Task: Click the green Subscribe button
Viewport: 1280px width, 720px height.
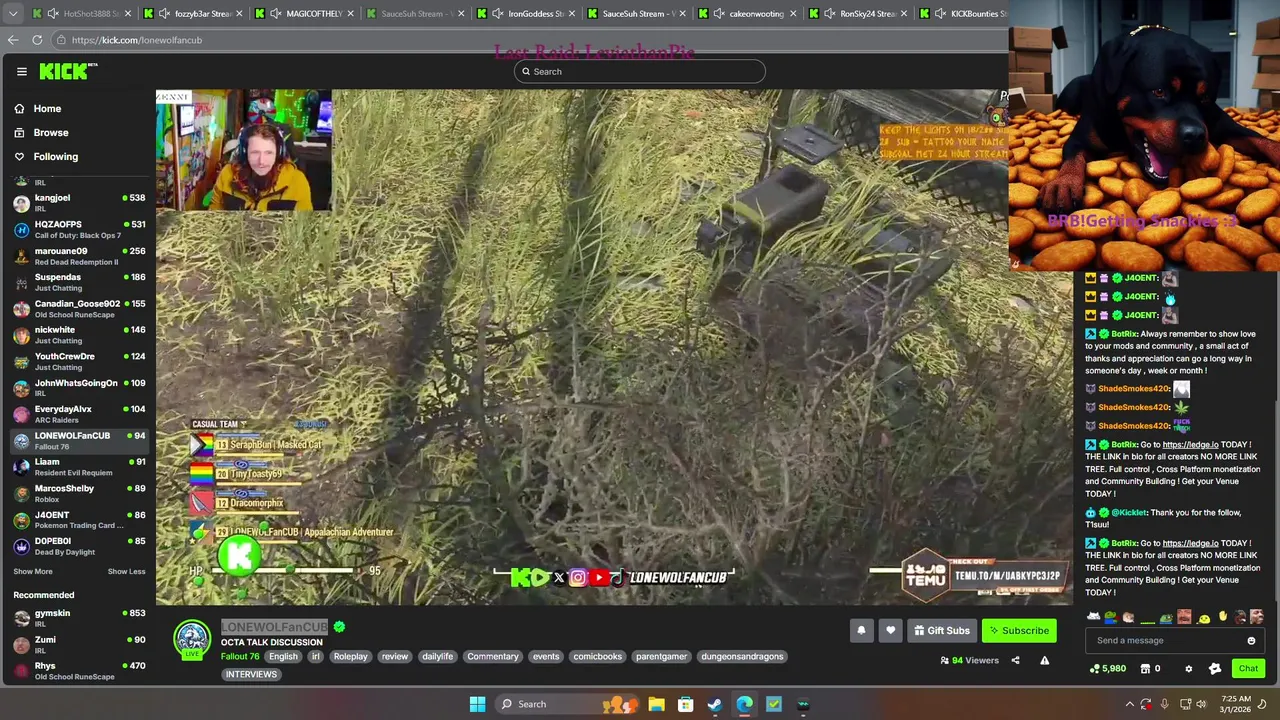Action: 1019,630
